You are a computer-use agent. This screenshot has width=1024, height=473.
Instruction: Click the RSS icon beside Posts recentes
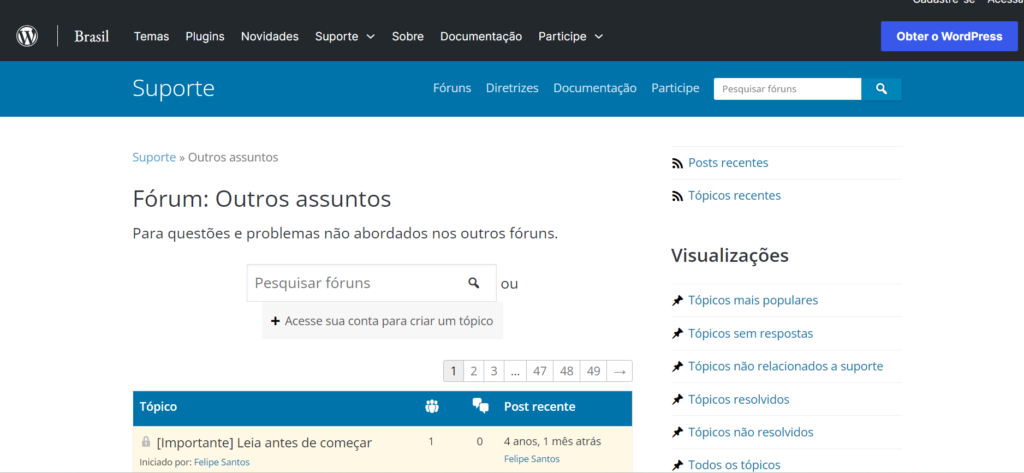pos(677,163)
